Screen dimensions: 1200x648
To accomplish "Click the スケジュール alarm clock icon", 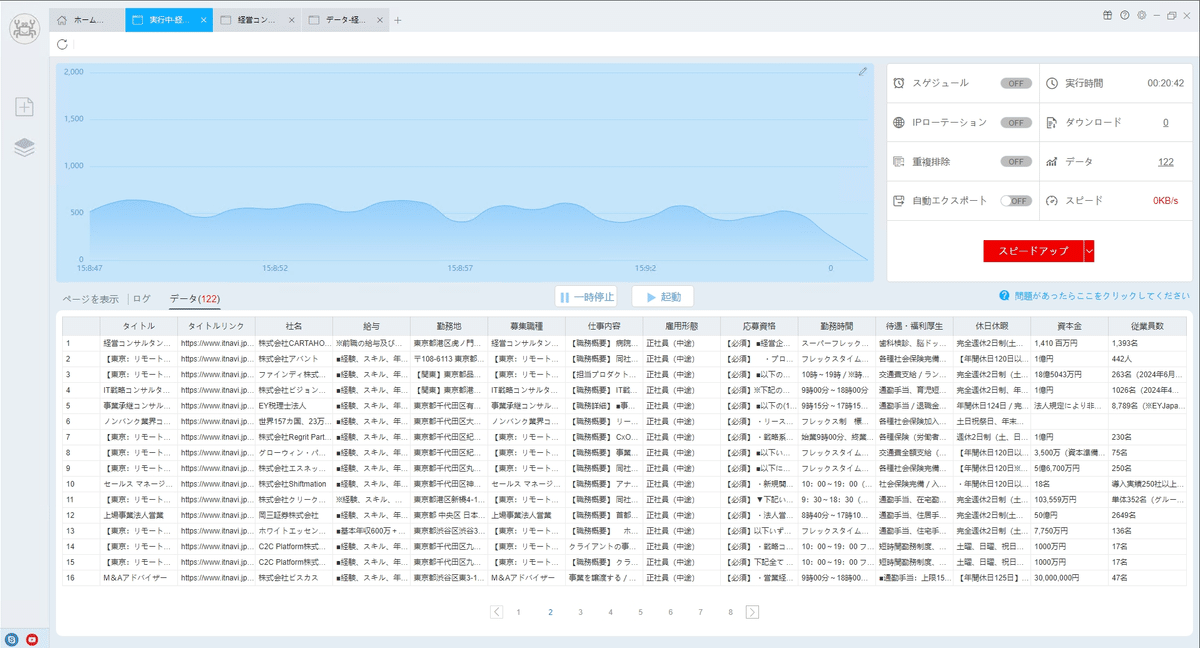I will 899,83.
